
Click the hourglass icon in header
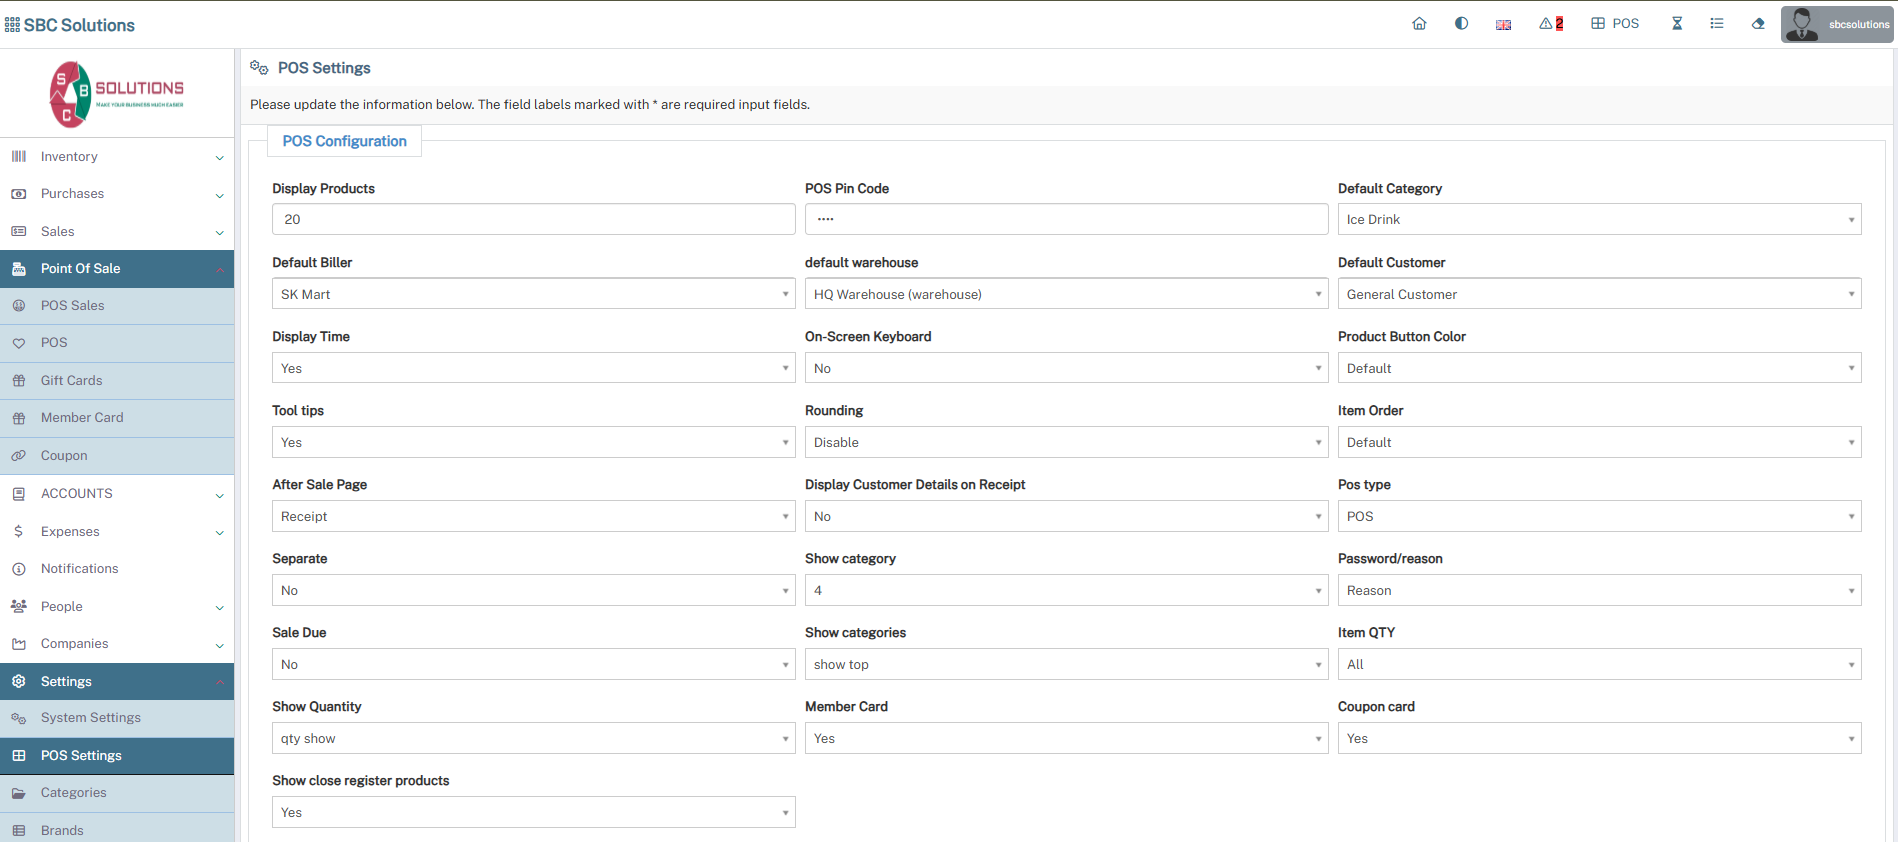tap(1677, 24)
